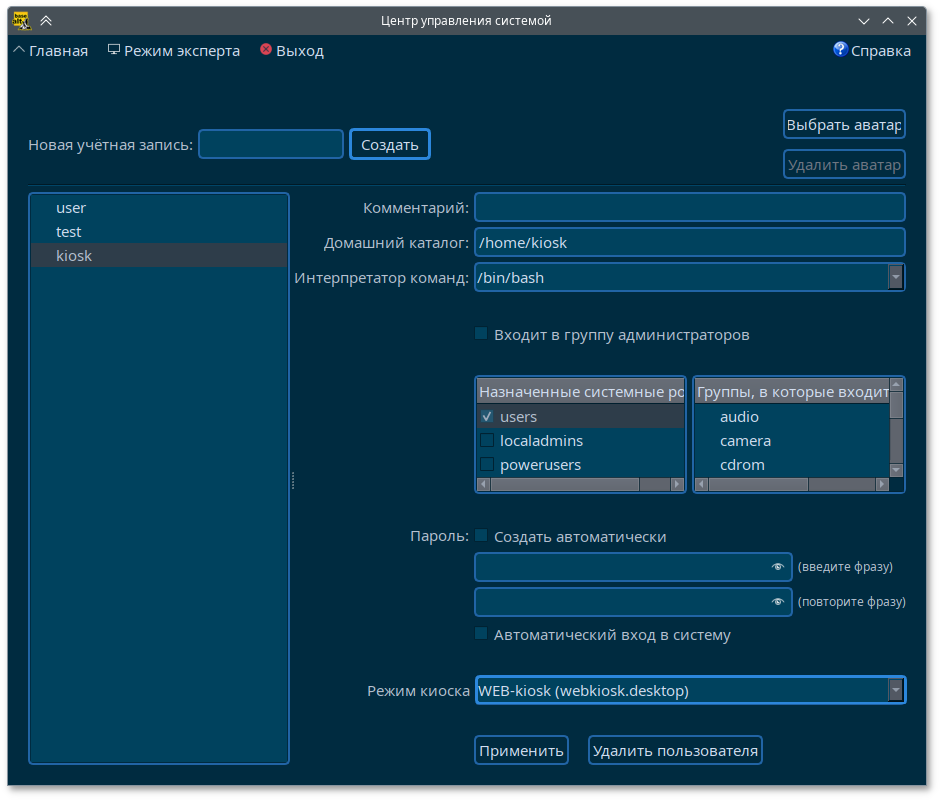Select the test user in list
The image size is (940, 800).
point(69,232)
